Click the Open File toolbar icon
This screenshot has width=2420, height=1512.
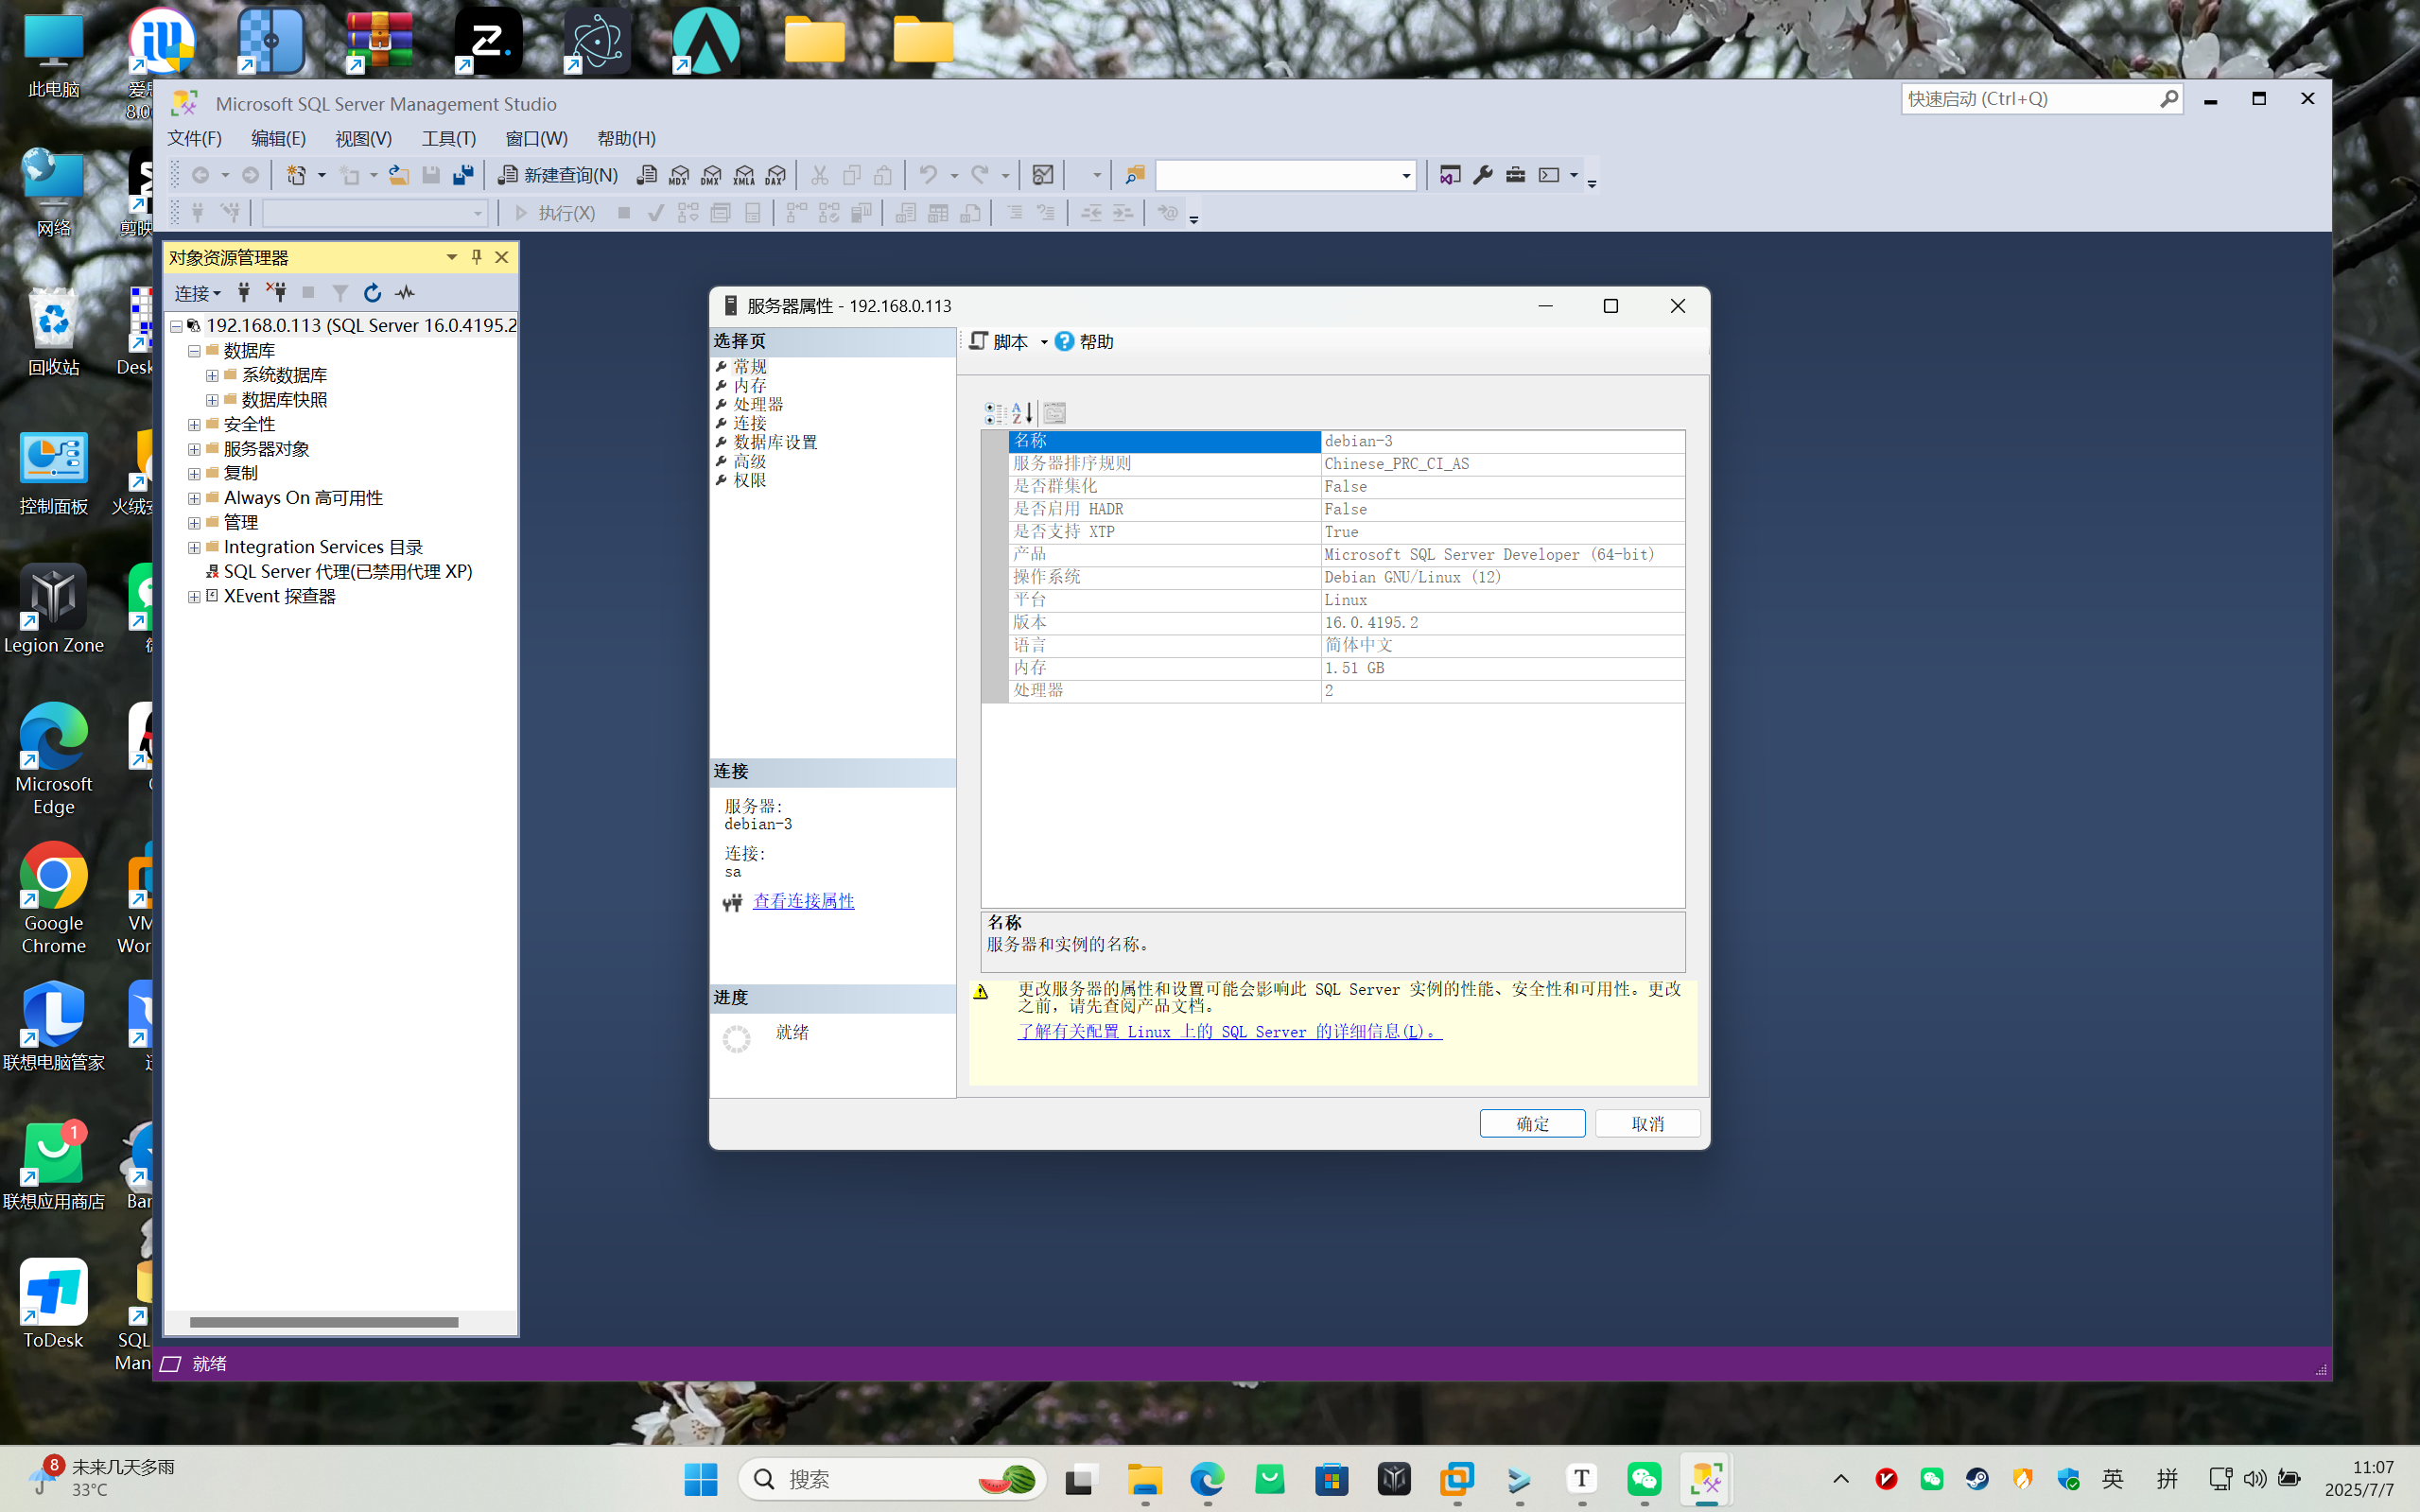click(x=399, y=175)
